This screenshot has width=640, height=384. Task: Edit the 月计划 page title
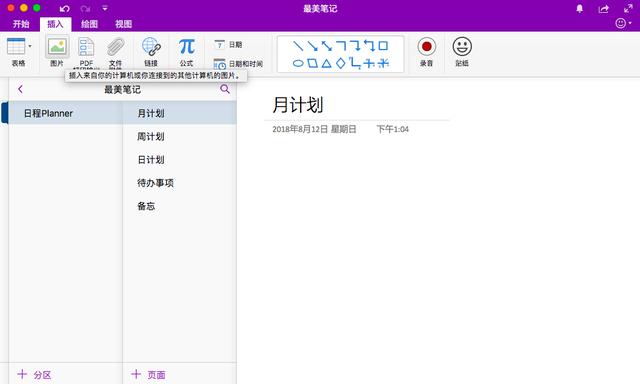[298, 105]
